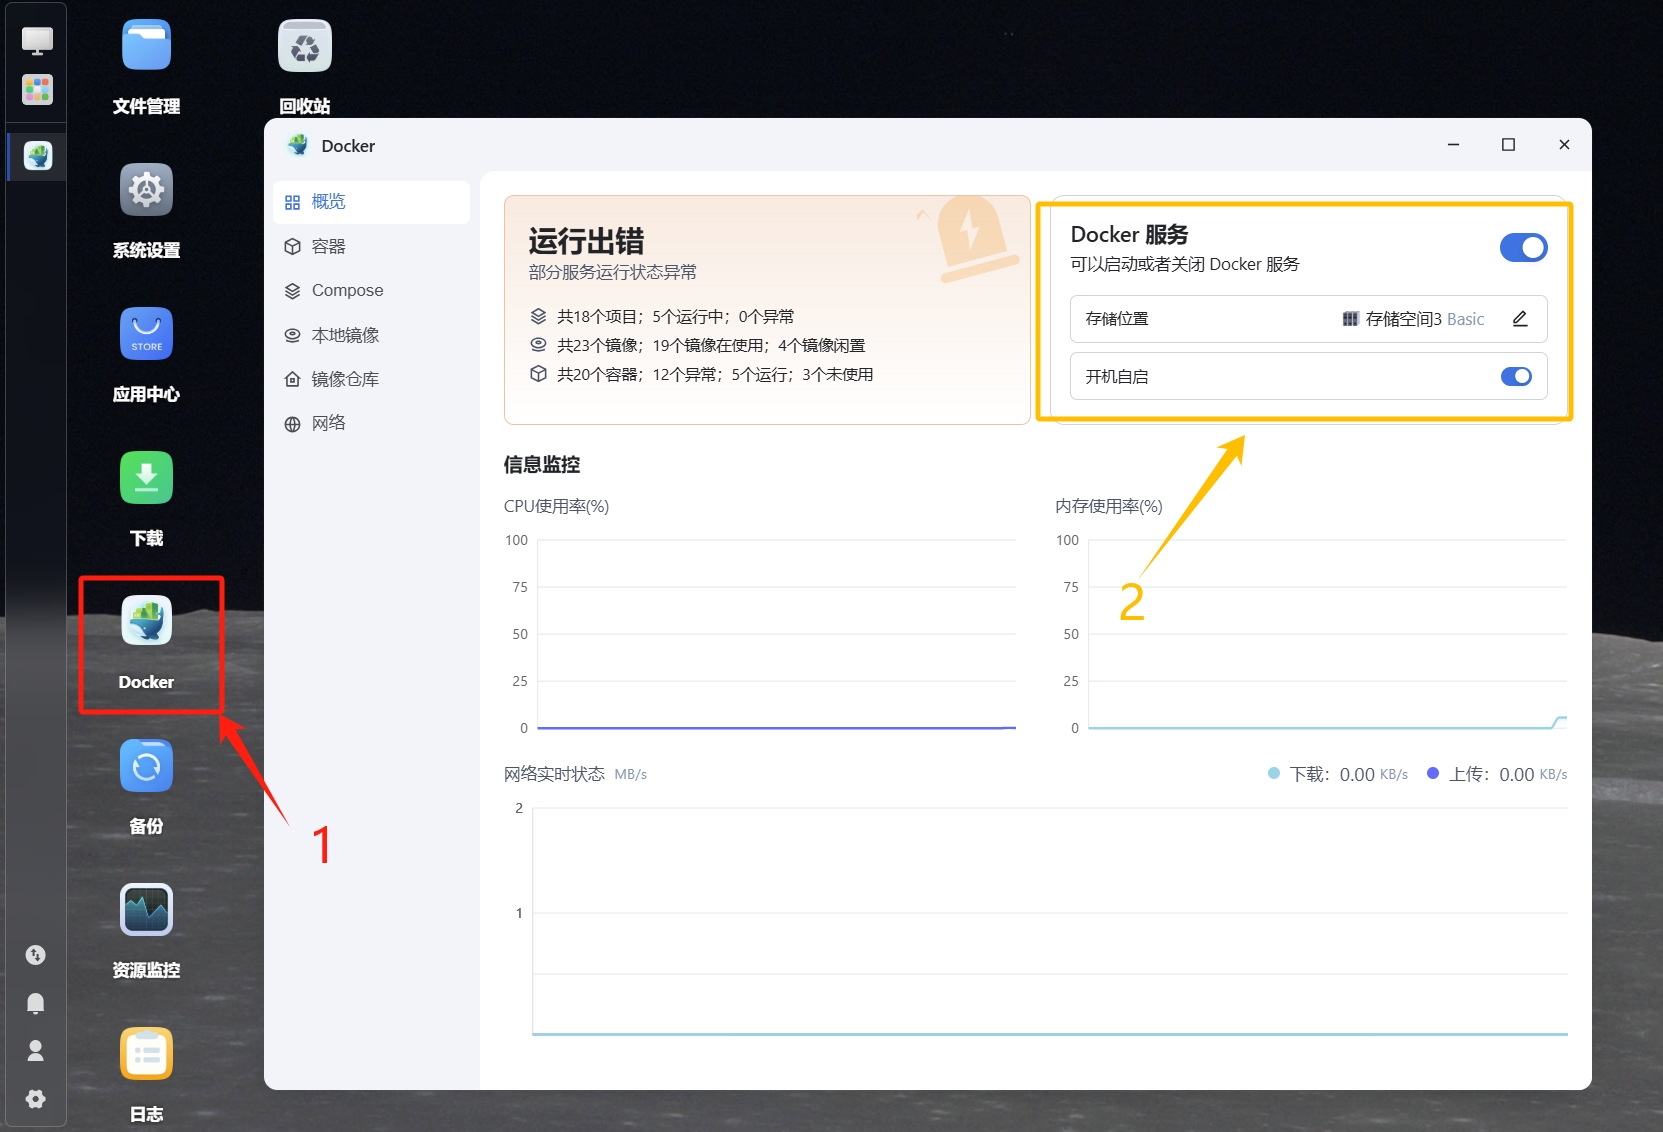
Task: Click the Docker whale logo in title bar
Action: 297,145
